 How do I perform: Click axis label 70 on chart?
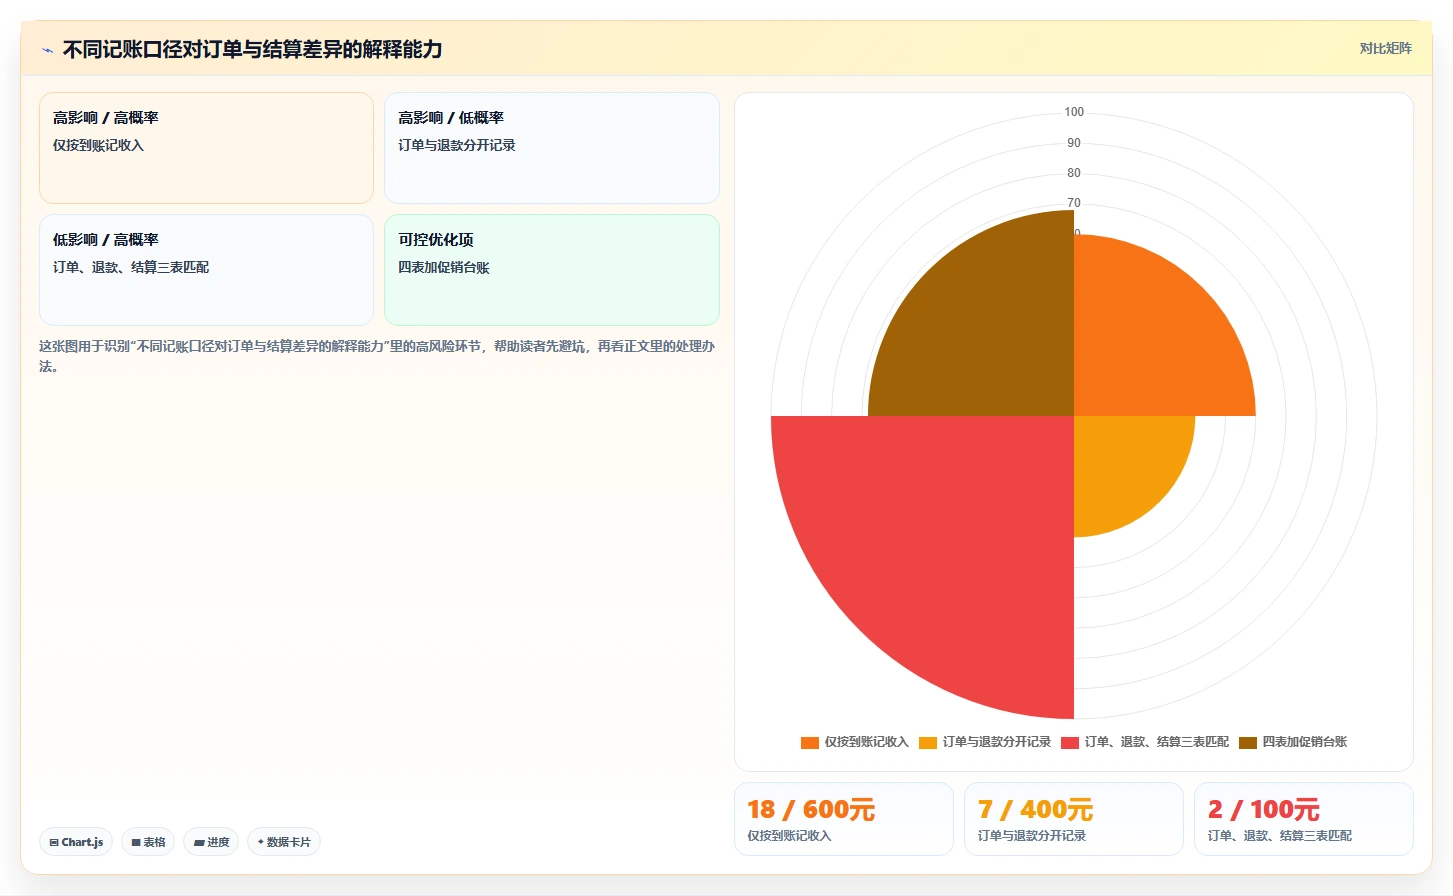pyautogui.click(x=1074, y=203)
